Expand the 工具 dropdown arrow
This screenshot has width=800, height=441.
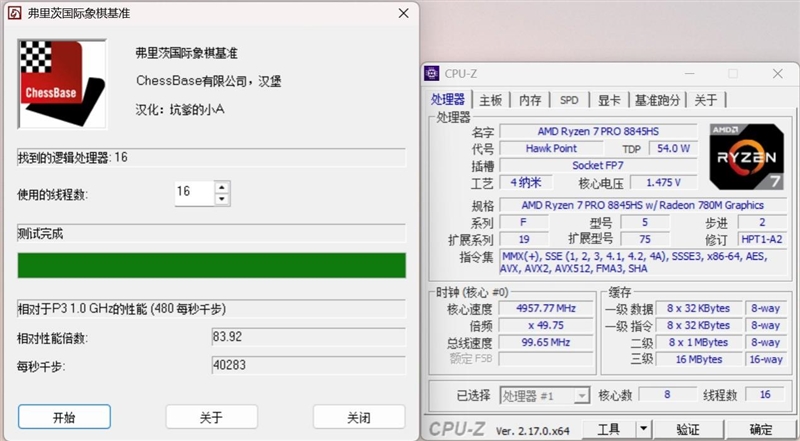[x=643, y=429]
